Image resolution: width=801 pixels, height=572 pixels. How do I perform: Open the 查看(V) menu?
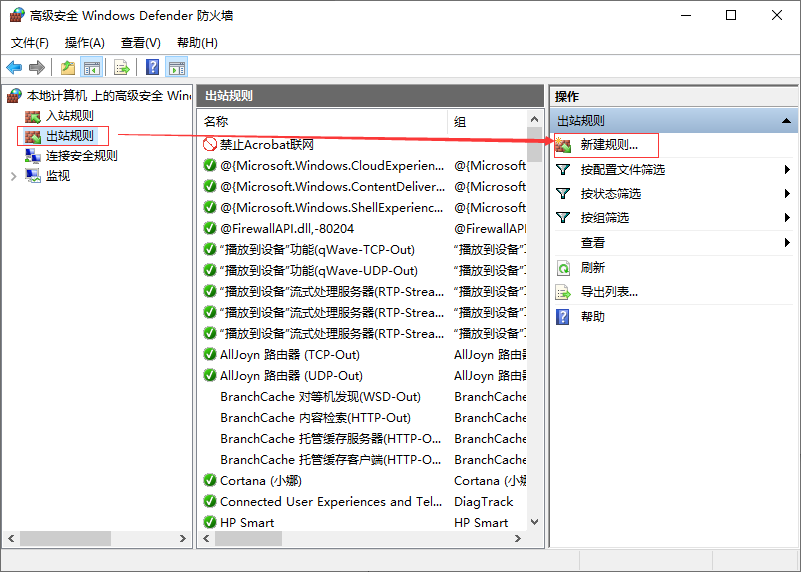140,42
